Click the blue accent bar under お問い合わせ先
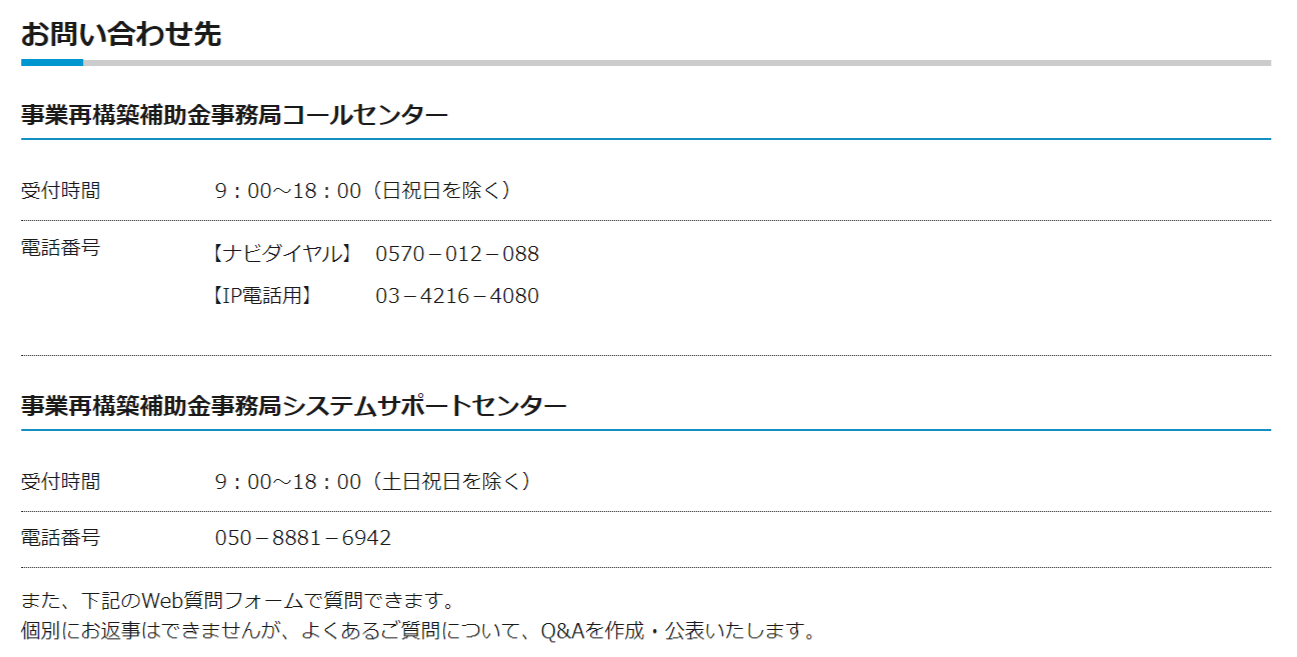1297x657 pixels. click(52, 63)
